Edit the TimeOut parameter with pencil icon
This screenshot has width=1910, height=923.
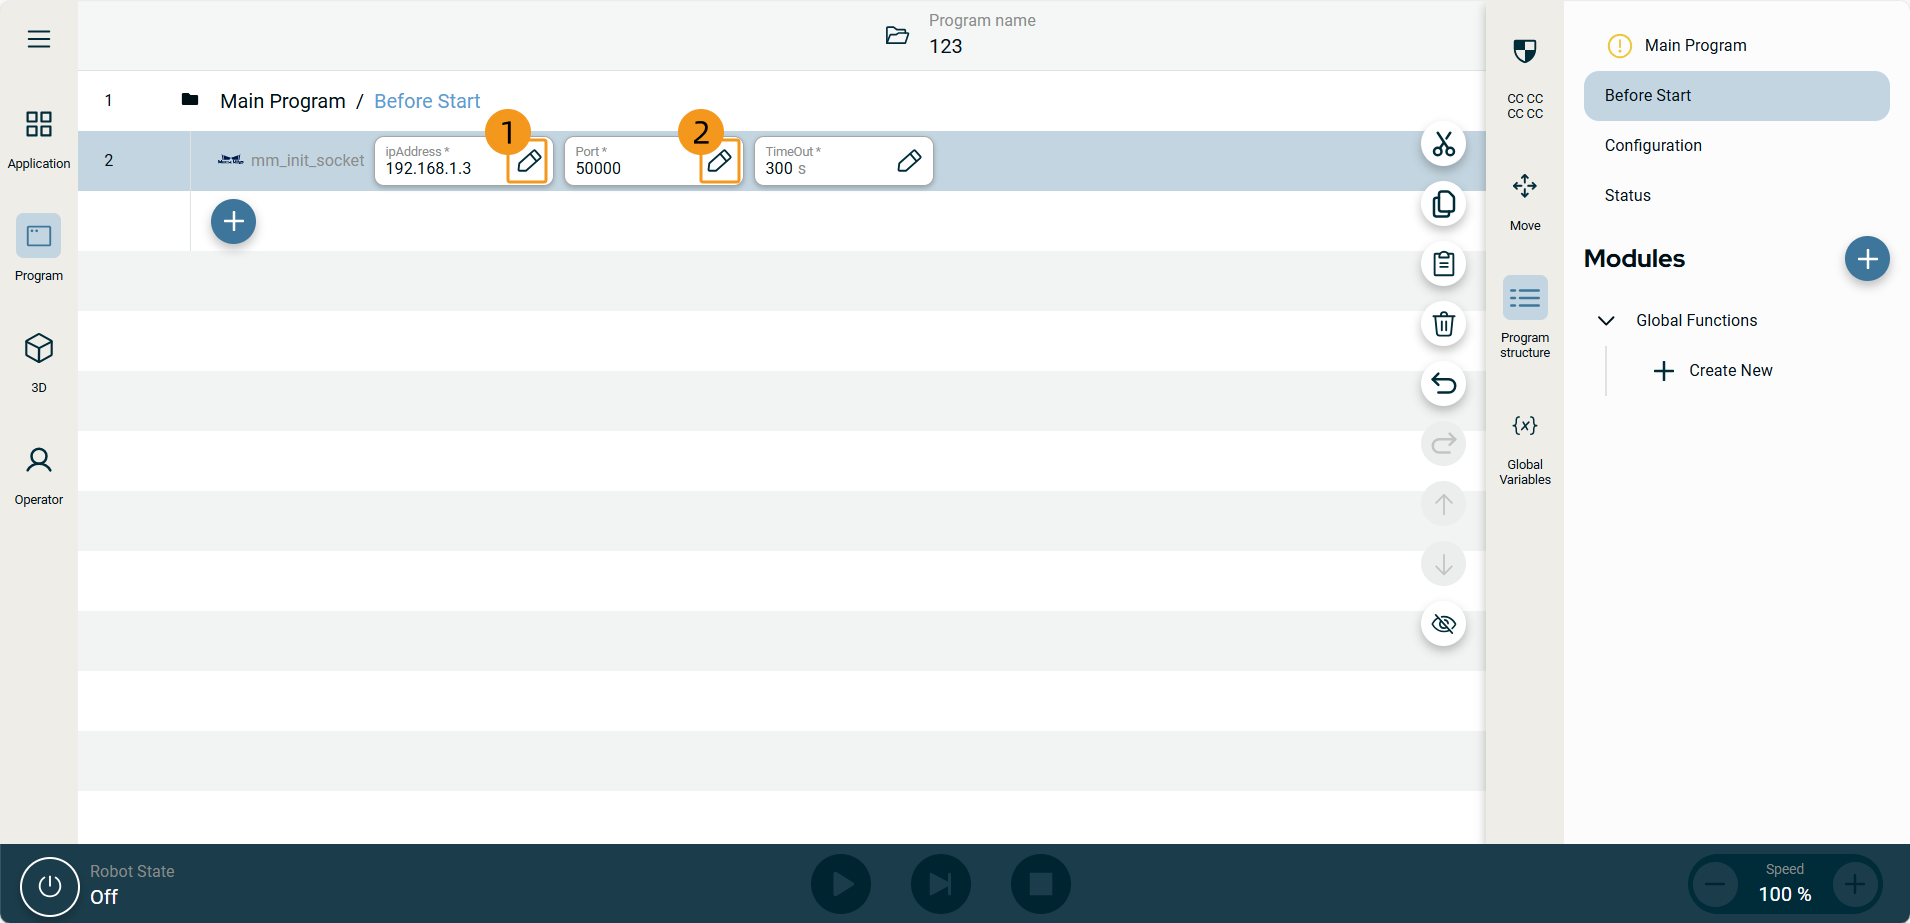pyautogui.click(x=909, y=161)
